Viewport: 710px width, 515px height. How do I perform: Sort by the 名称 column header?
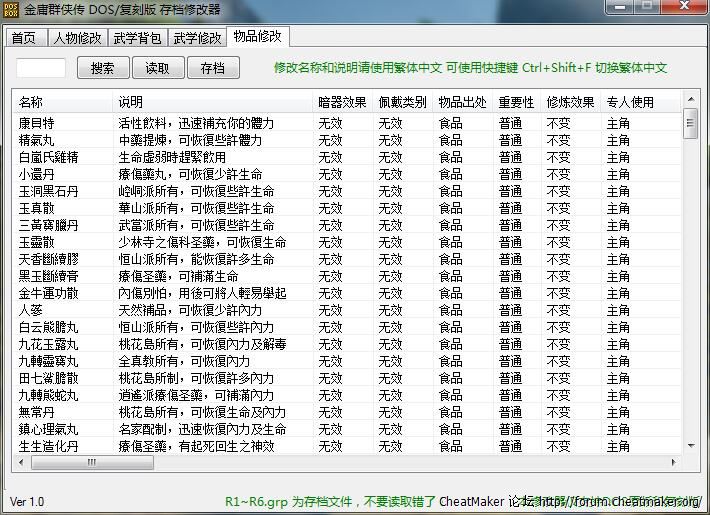[x=62, y=102]
